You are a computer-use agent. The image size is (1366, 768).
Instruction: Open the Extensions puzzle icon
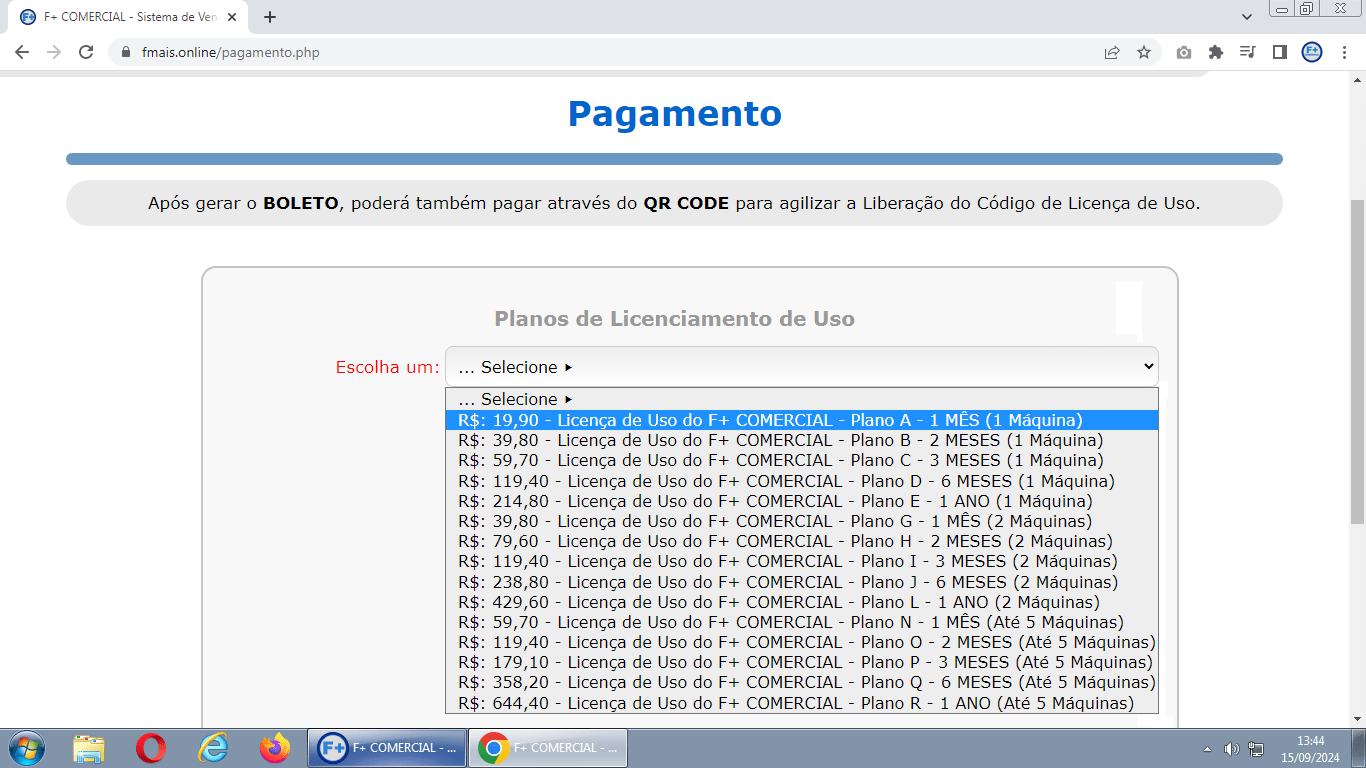point(1216,52)
